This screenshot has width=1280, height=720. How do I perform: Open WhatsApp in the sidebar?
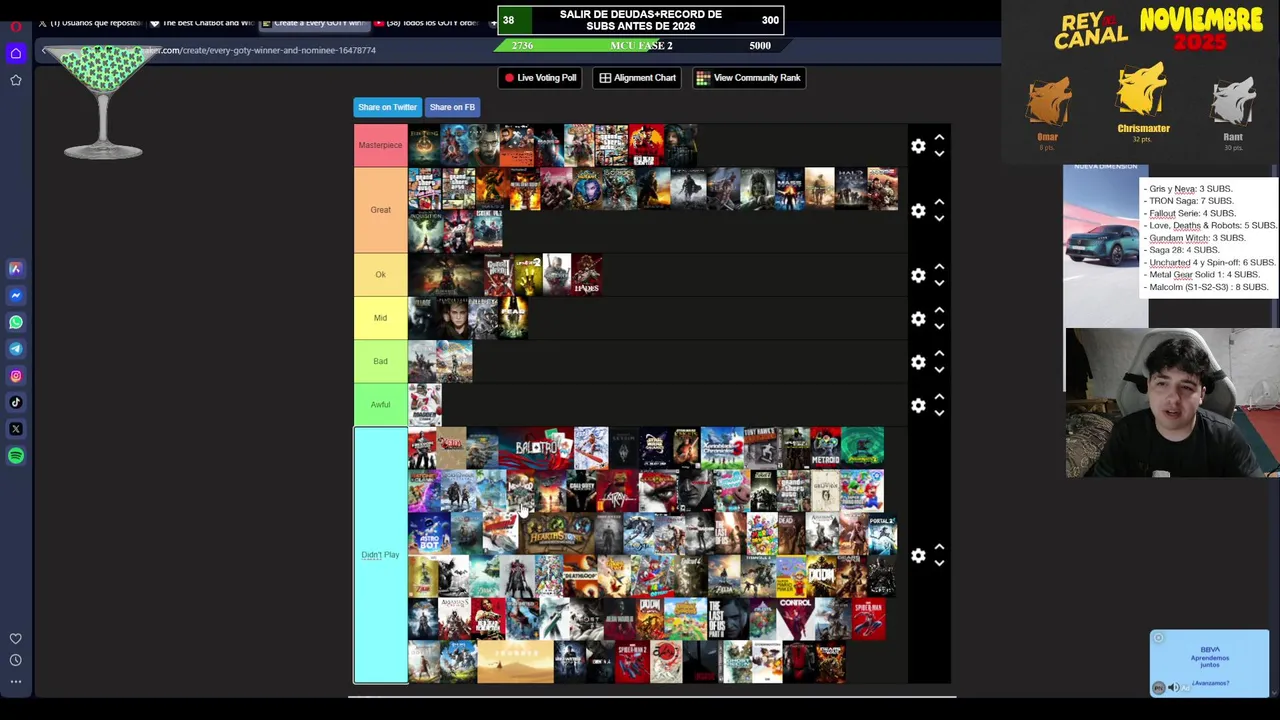(16, 322)
